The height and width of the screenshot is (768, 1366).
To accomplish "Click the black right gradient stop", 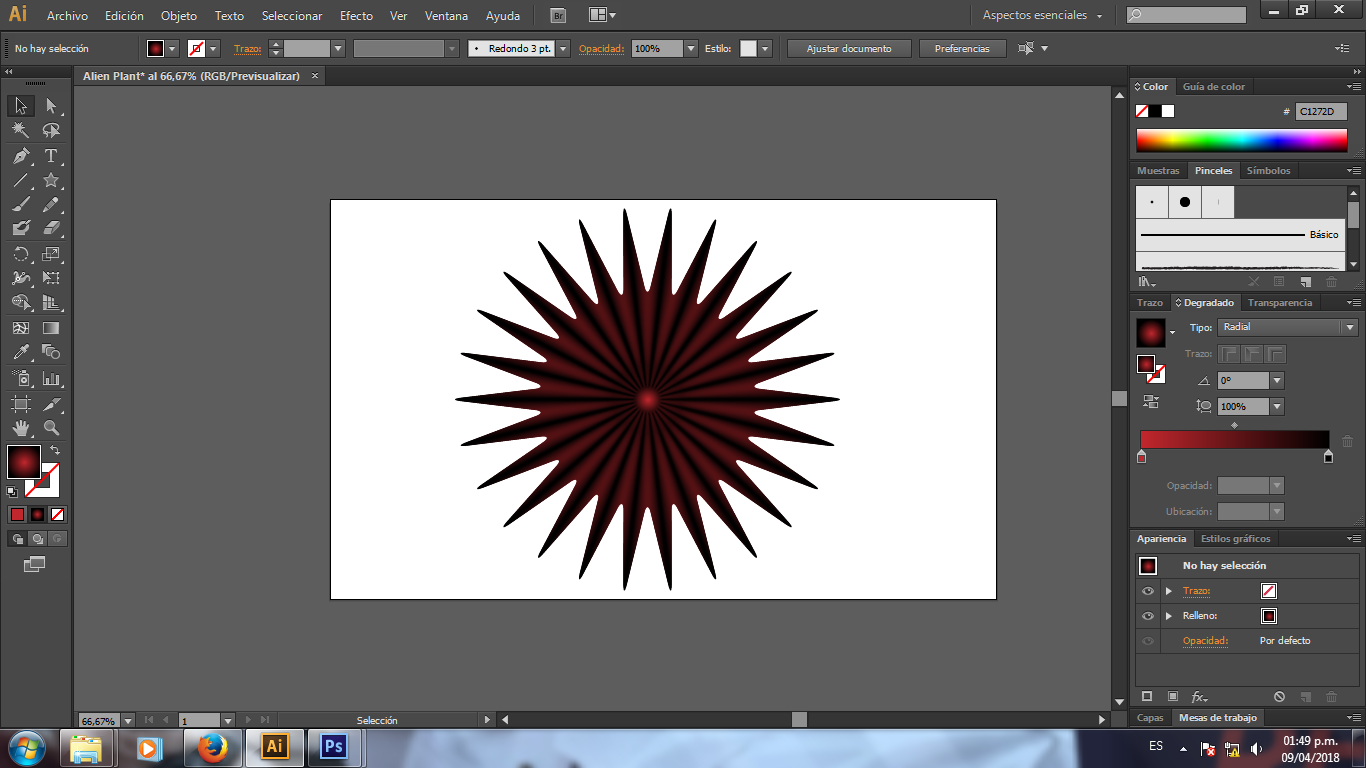I will pyautogui.click(x=1328, y=457).
